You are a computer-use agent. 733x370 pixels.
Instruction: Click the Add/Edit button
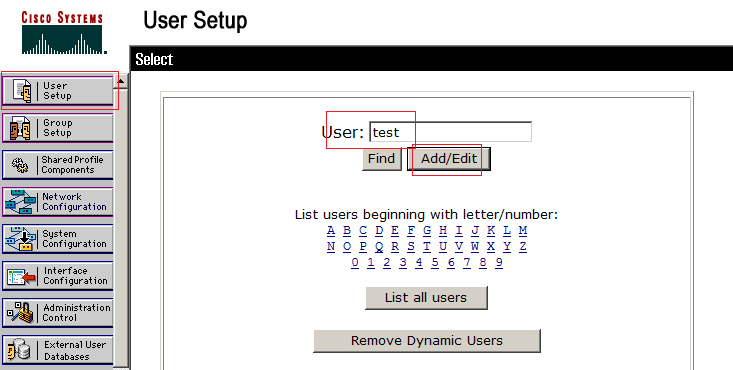click(449, 159)
